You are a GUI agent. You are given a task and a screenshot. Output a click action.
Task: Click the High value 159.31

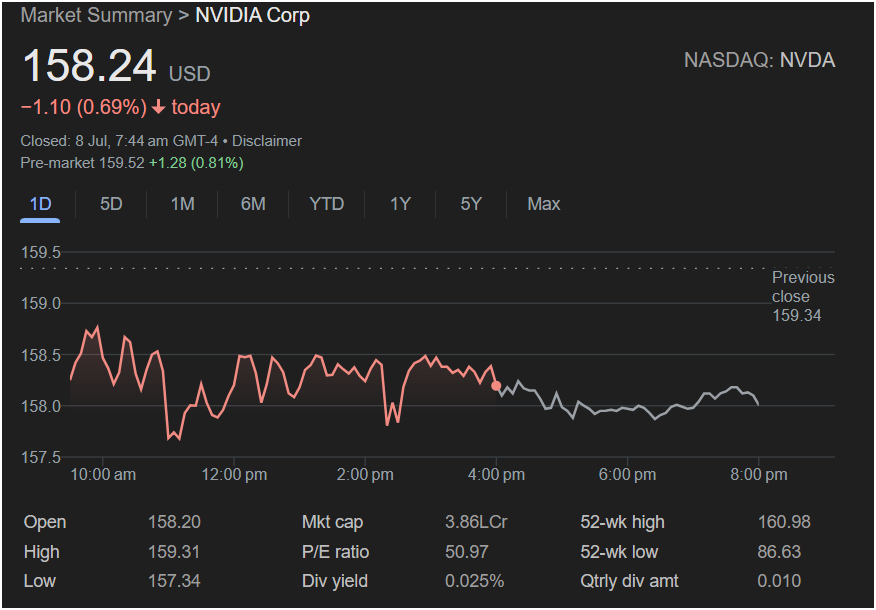pos(174,552)
